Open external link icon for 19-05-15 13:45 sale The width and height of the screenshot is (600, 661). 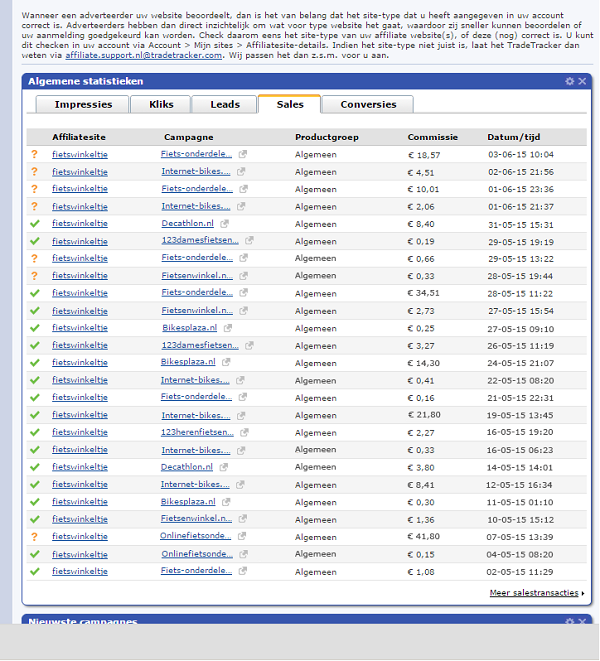[241, 416]
